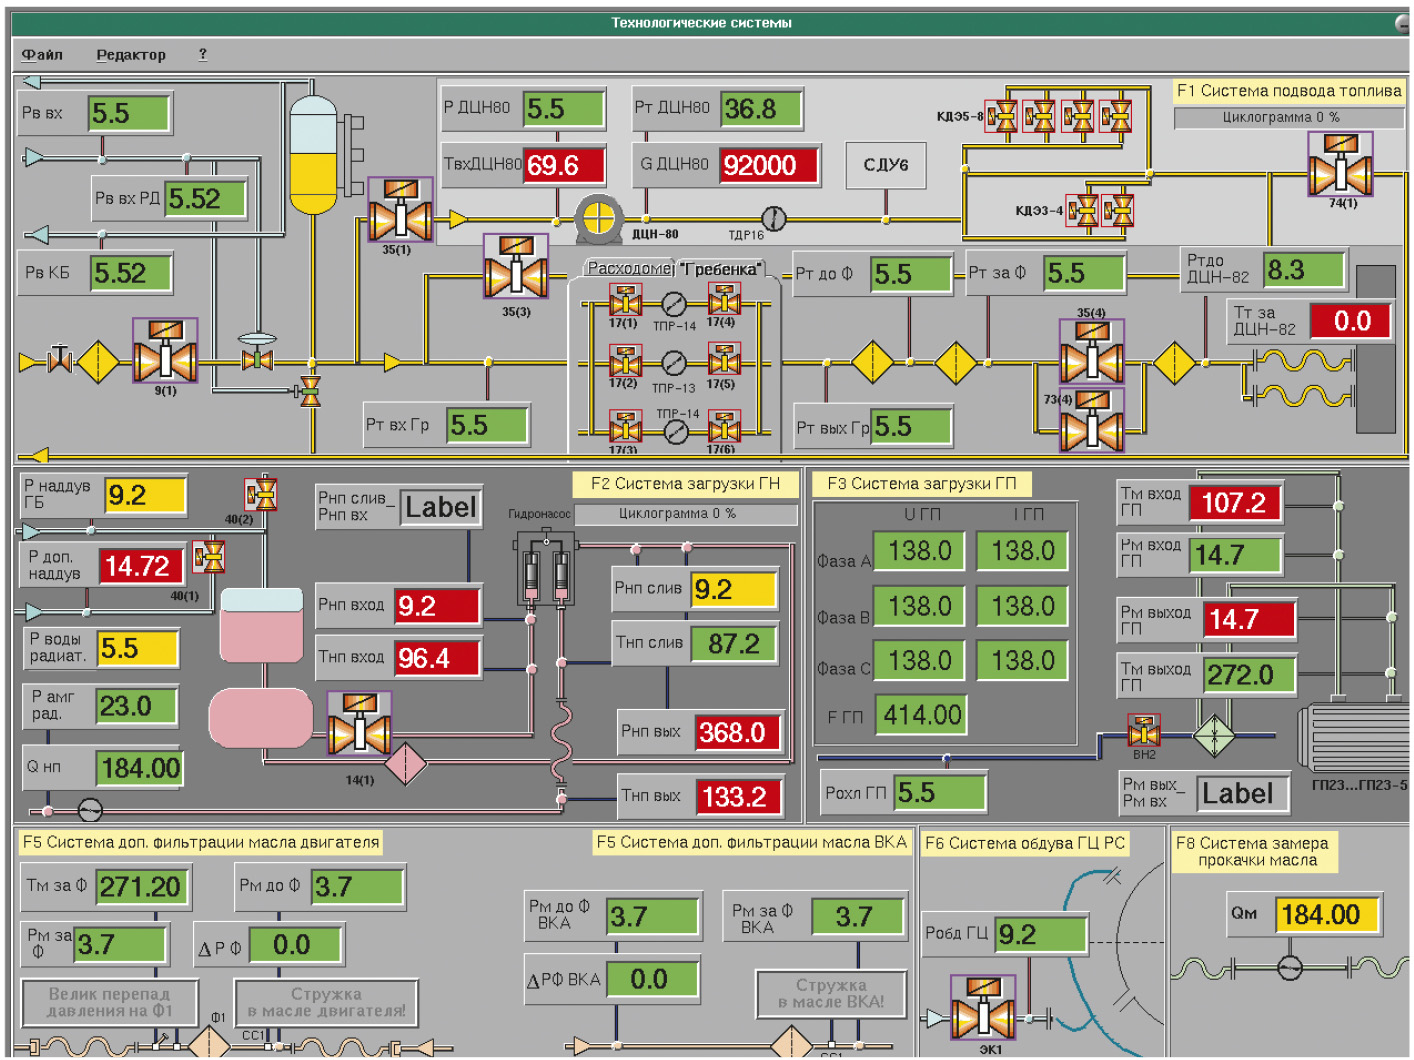Select valve 35(1) icon
This screenshot has width=1414, height=1060.
[x=400, y=209]
